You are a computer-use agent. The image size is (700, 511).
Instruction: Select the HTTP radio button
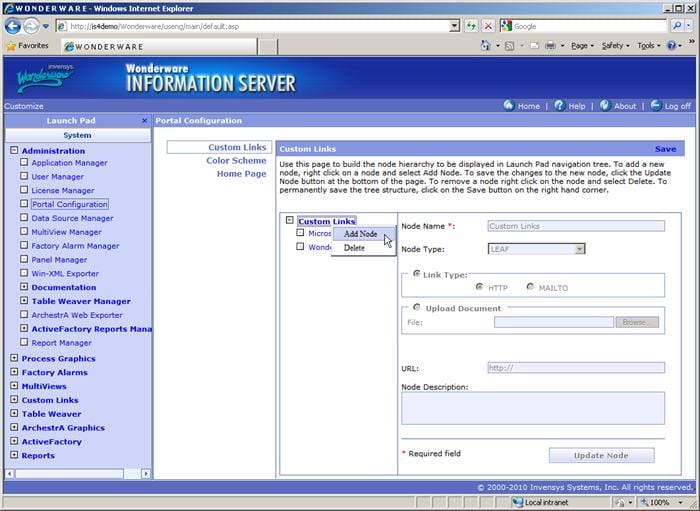click(479, 287)
